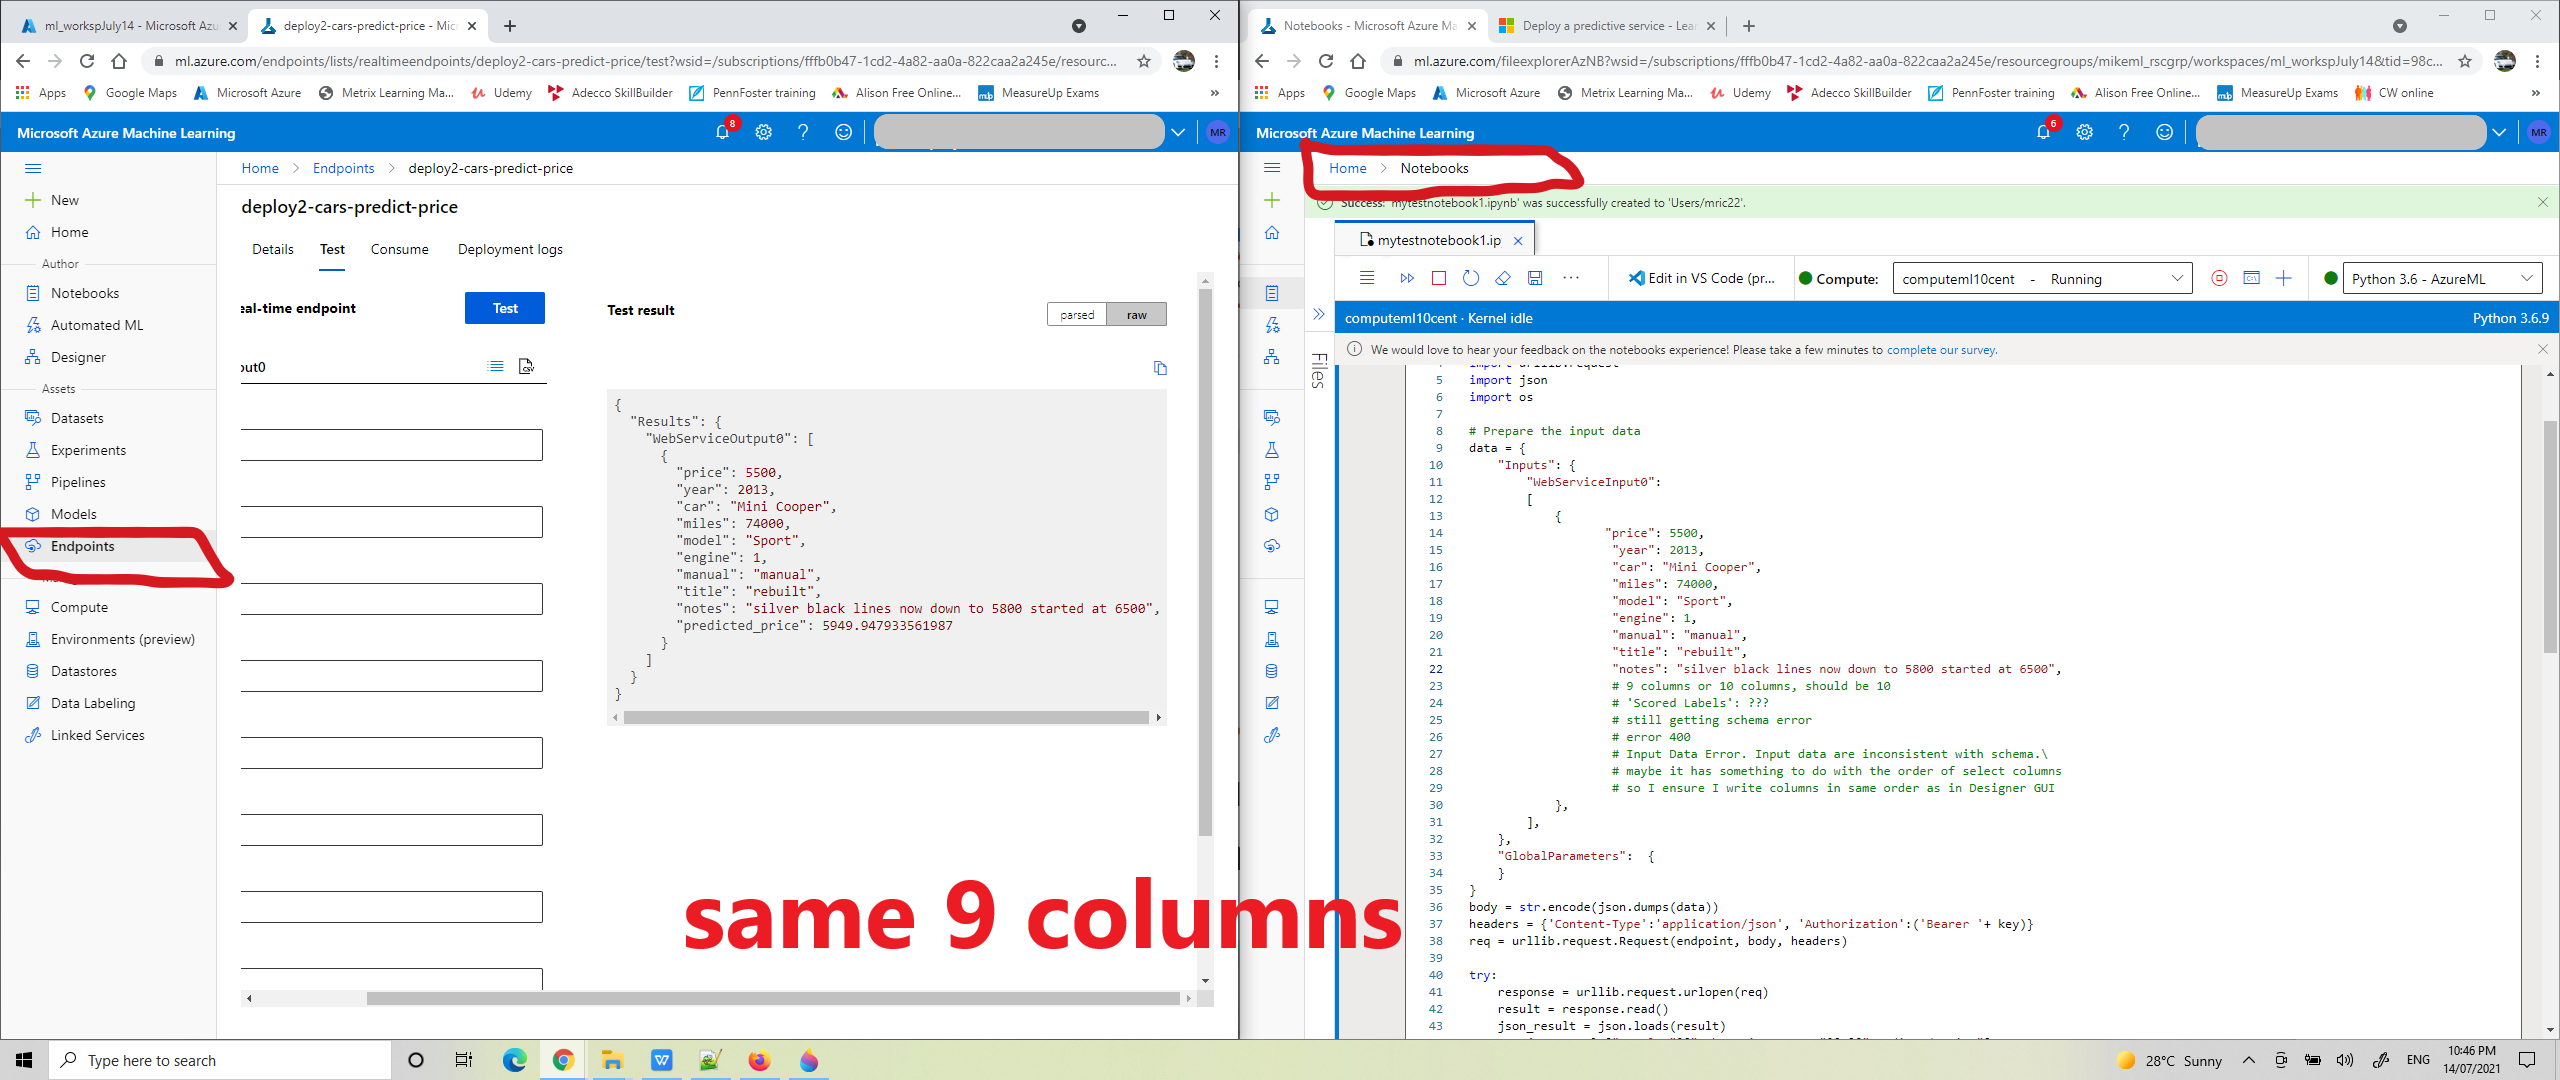Click the red stop kernel square icon
The image size is (2560, 1080).
point(1439,279)
